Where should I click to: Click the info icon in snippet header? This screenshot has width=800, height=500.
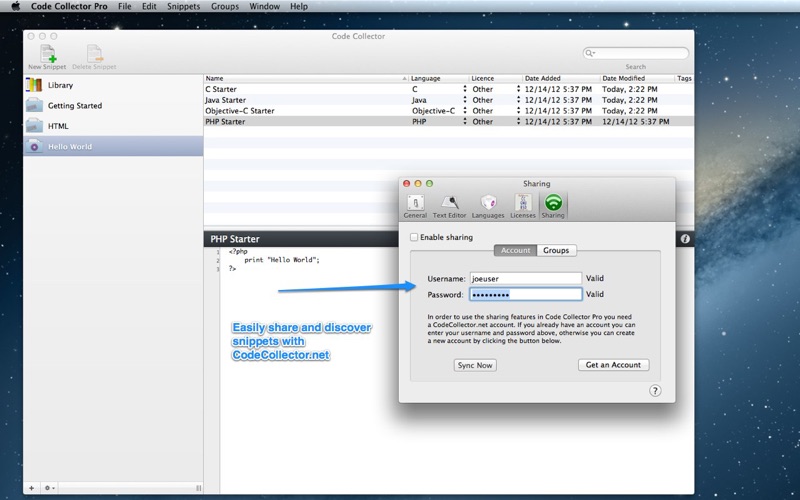(x=685, y=240)
